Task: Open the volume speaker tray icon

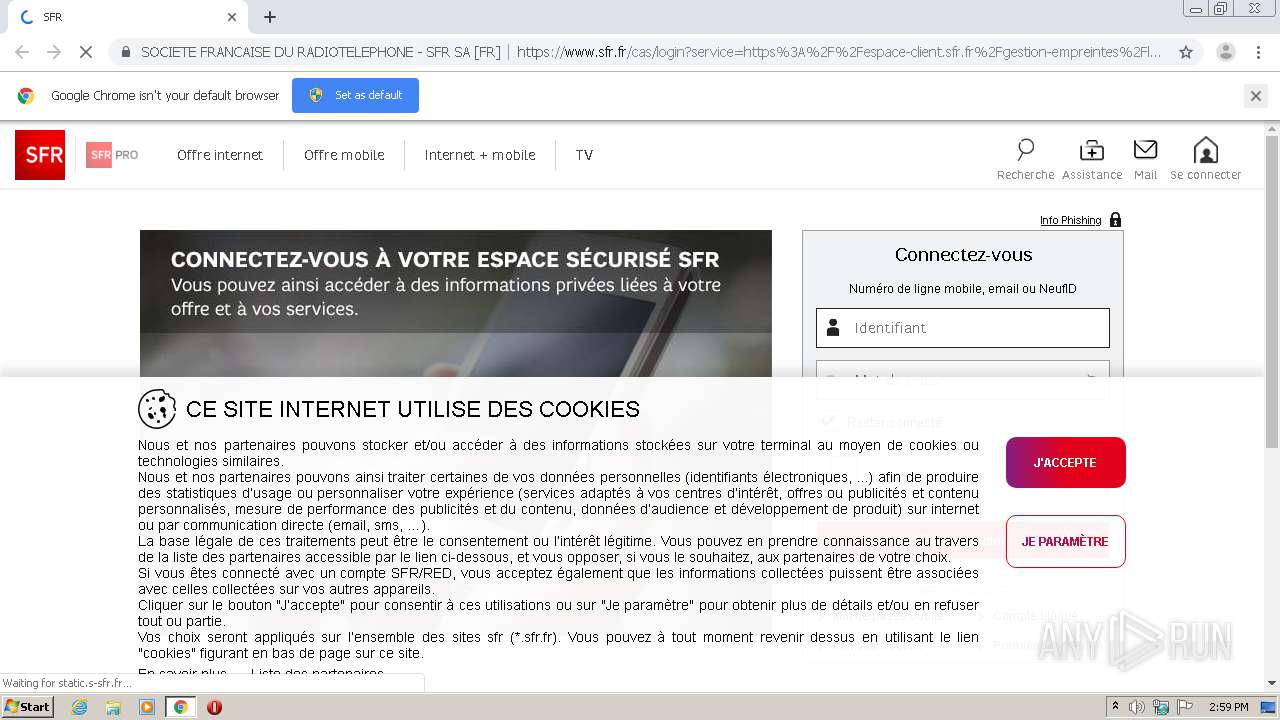Action: pyautogui.click(x=1137, y=707)
